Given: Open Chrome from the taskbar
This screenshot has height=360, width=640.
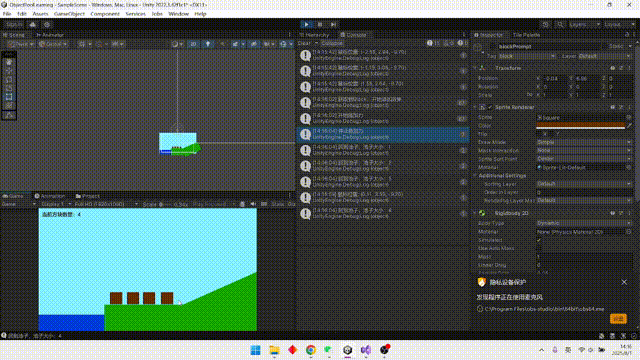Looking at the screenshot, I should pyautogui.click(x=311, y=350).
